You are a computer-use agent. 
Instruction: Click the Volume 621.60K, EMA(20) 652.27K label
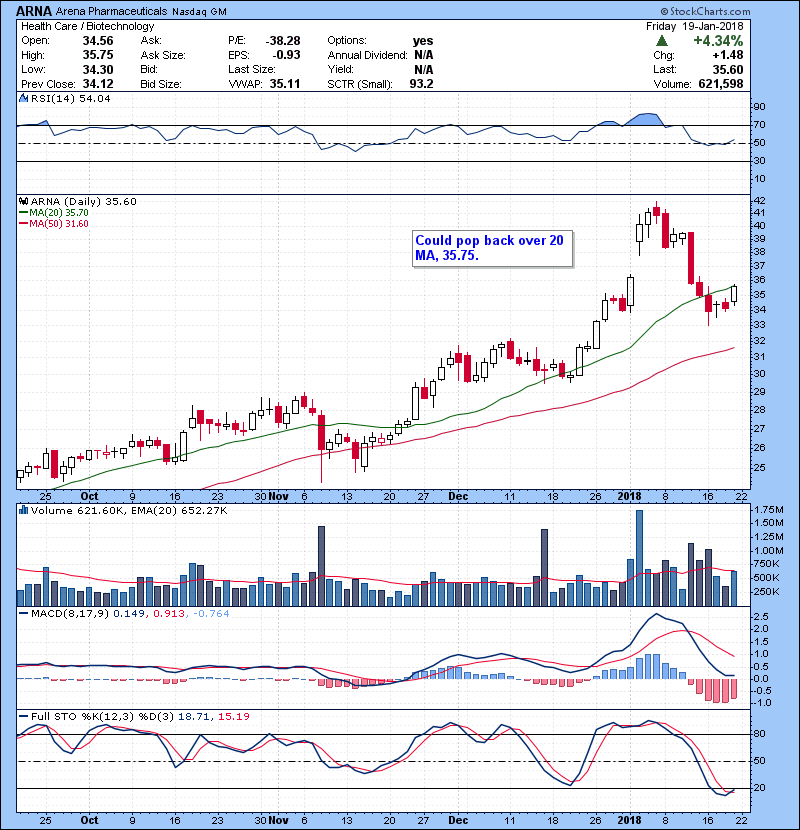(129, 511)
